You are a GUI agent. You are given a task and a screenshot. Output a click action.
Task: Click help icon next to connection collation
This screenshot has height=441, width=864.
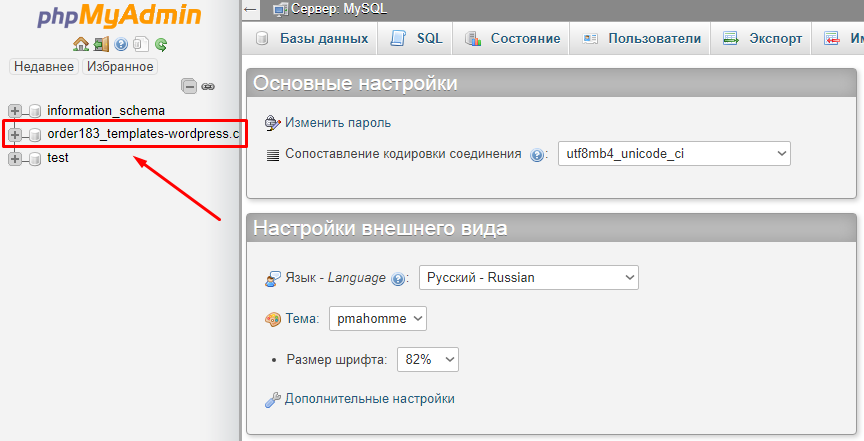537,155
